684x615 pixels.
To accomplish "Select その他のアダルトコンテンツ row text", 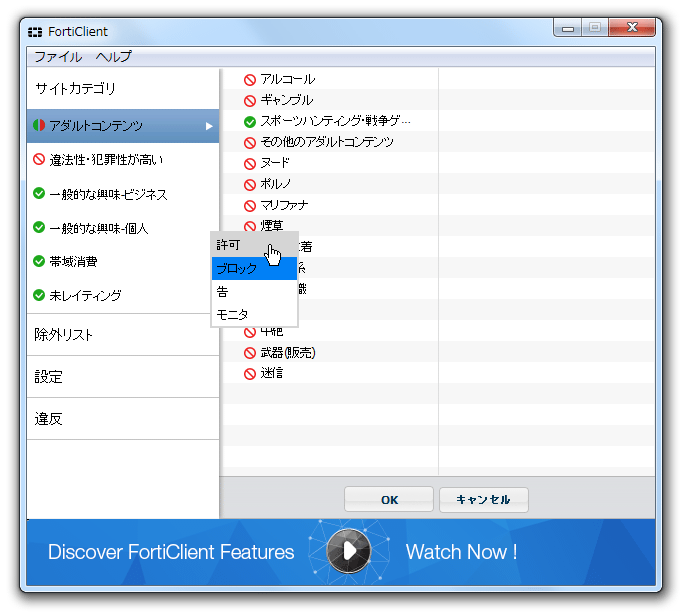I will [x=327, y=142].
